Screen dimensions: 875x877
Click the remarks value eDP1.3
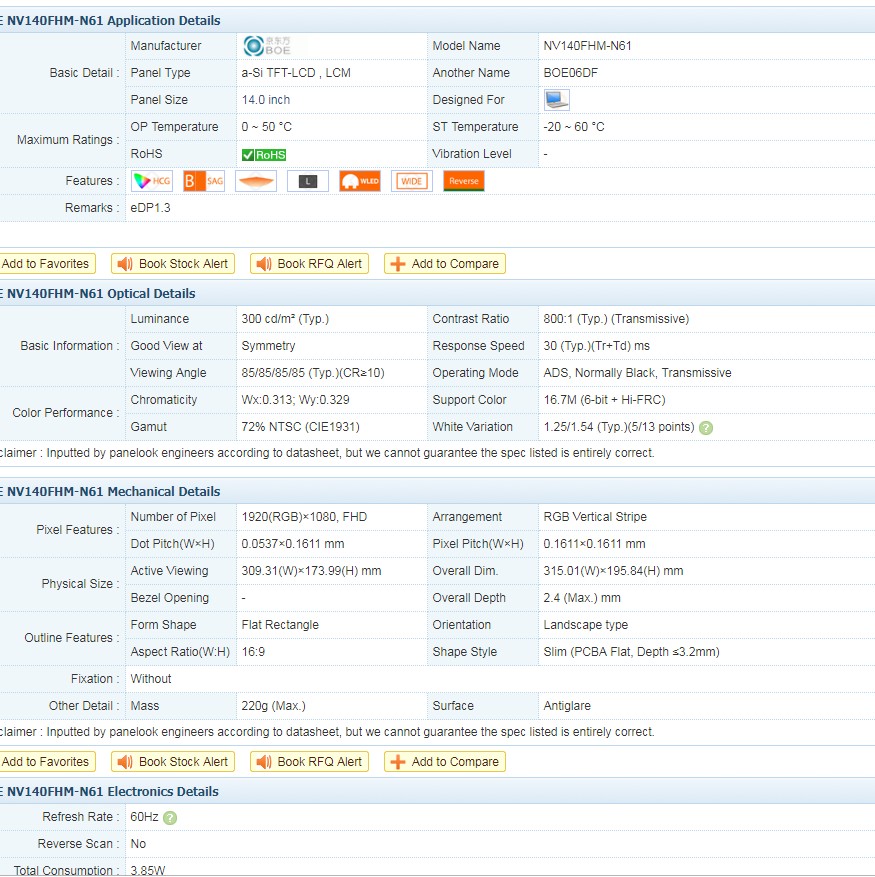tap(150, 208)
